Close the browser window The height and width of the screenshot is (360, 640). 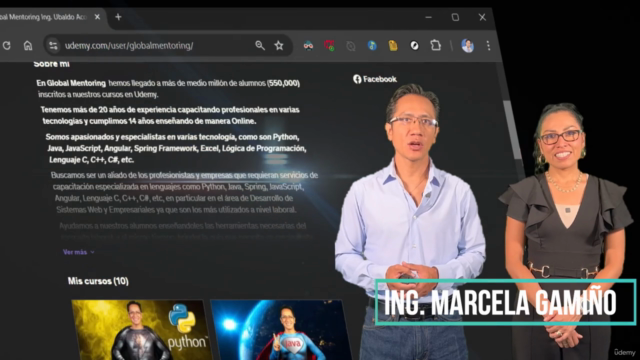coord(482,17)
